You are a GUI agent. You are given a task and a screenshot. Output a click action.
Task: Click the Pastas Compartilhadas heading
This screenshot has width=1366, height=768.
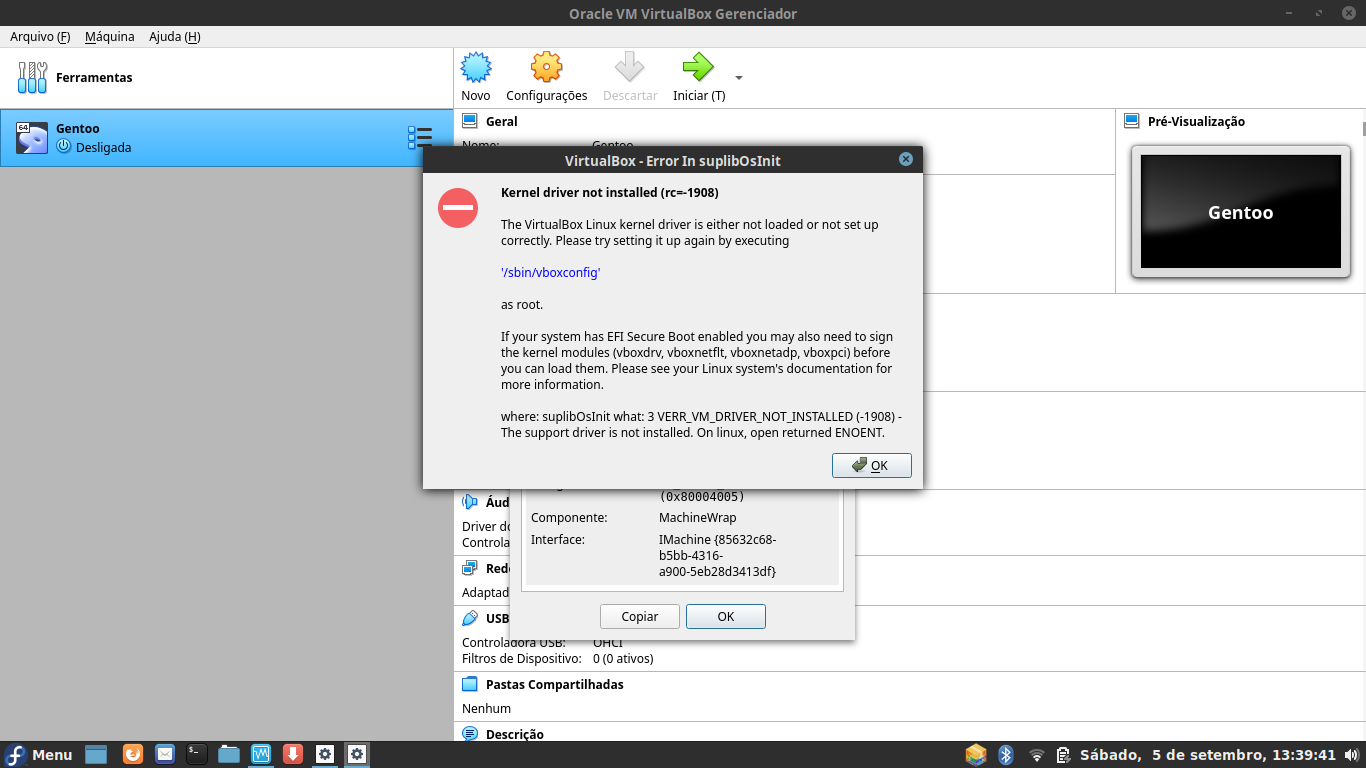coord(554,685)
